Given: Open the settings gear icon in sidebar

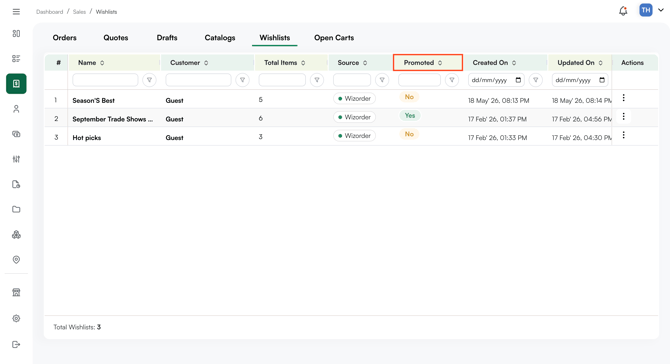Looking at the screenshot, I should point(16,318).
